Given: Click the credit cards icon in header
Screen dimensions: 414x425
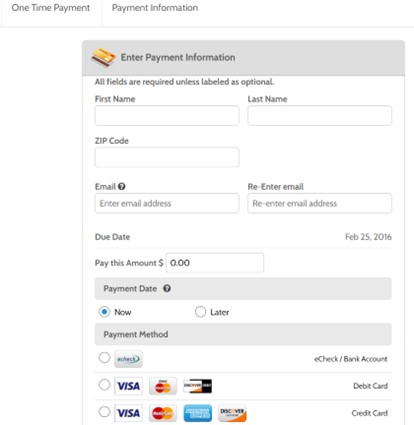Looking at the screenshot, I should [104, 57].
